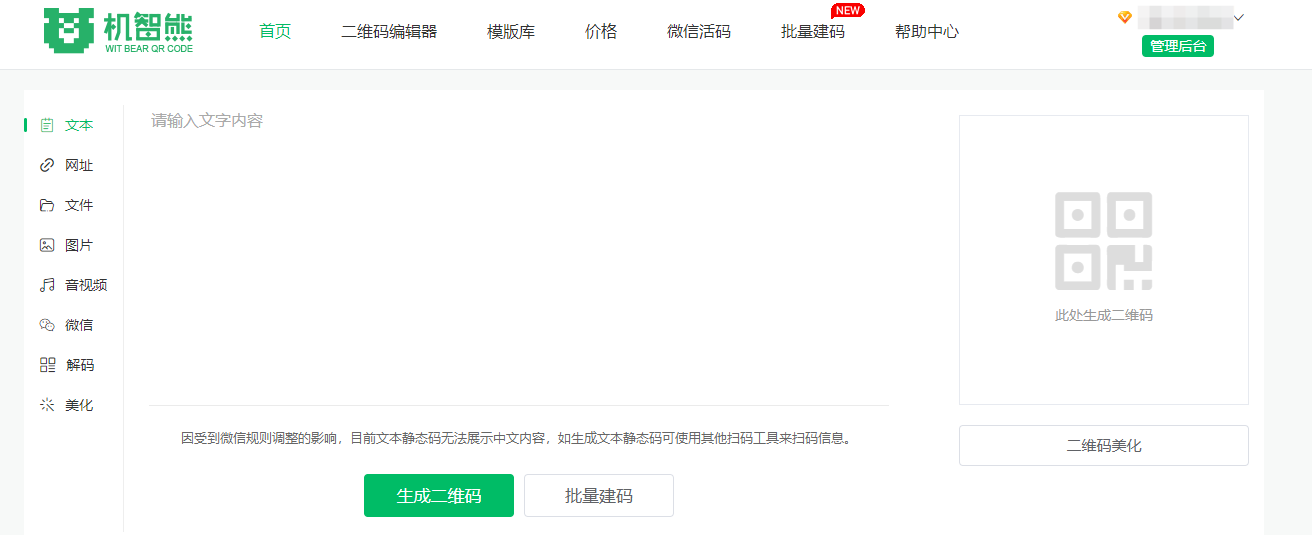Open the 管理后台 admin console button
The height and width of the screenshot is (535, 1312).
1177,46
